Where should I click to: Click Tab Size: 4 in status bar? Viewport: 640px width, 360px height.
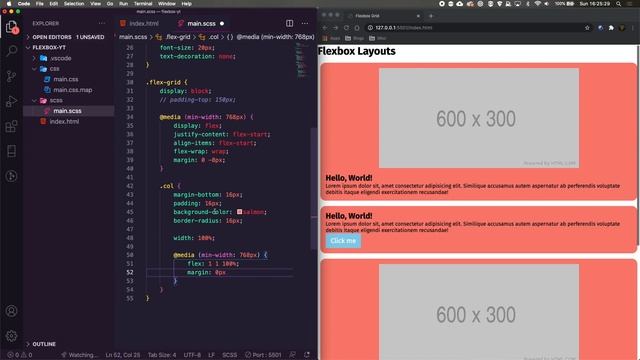coord(162,355)
